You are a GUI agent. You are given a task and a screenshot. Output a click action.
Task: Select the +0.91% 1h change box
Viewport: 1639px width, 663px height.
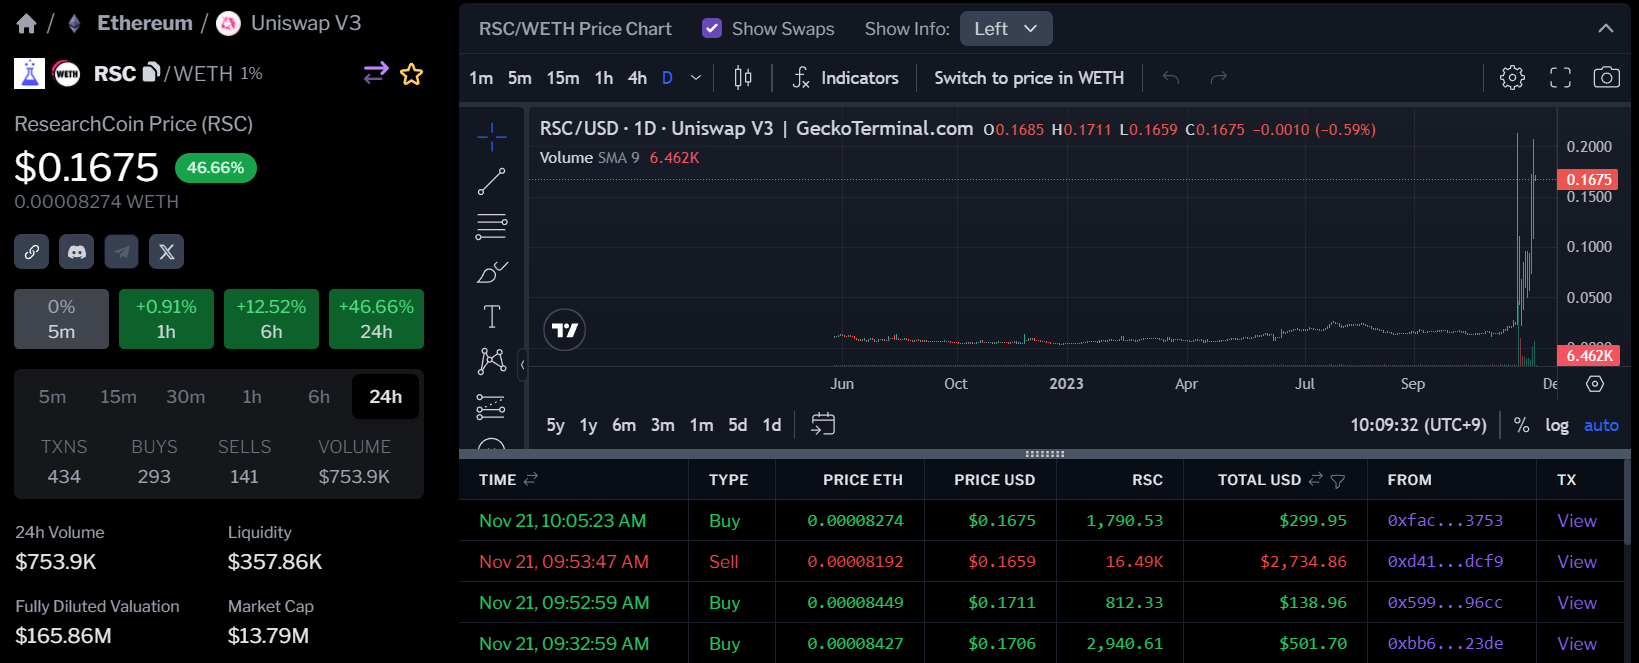[166, 319]
